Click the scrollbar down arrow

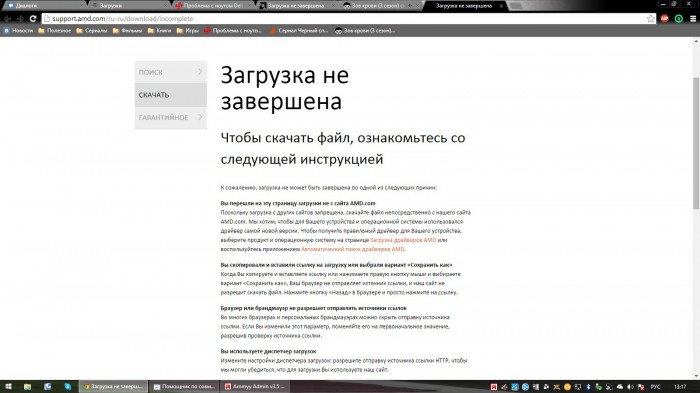pos(696,376)
